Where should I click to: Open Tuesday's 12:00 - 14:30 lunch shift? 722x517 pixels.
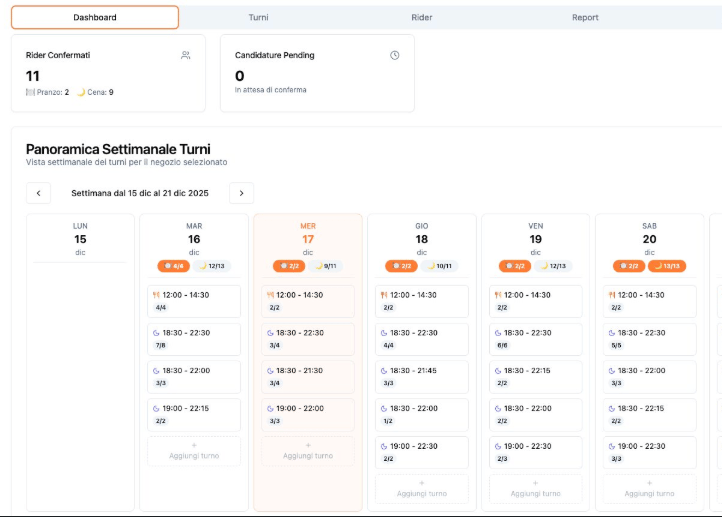(194, 301)
